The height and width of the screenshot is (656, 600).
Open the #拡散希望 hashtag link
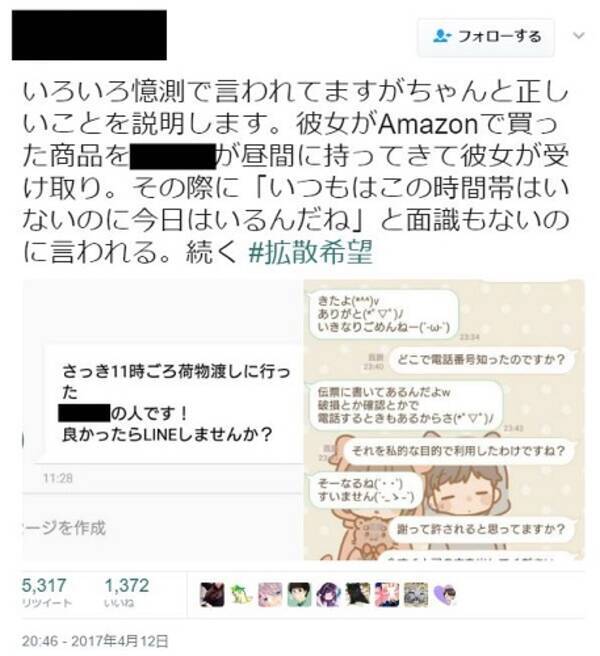[x=310, y=252]
